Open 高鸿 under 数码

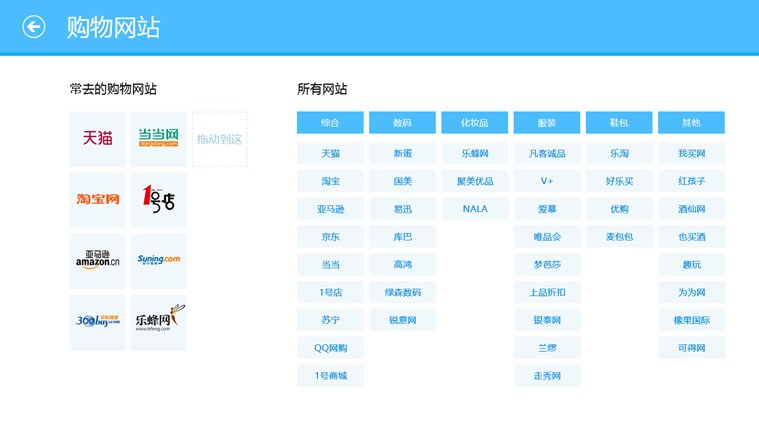click(402, 264)
